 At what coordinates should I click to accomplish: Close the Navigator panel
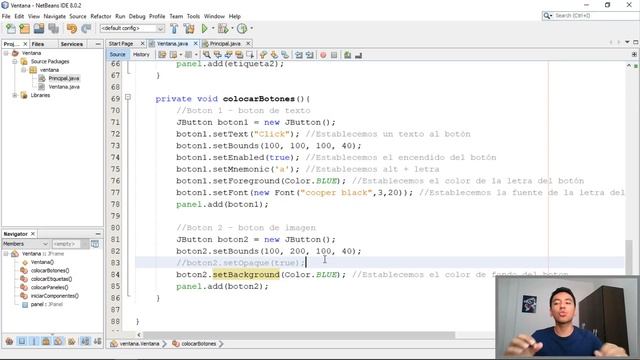coord(33,234)
